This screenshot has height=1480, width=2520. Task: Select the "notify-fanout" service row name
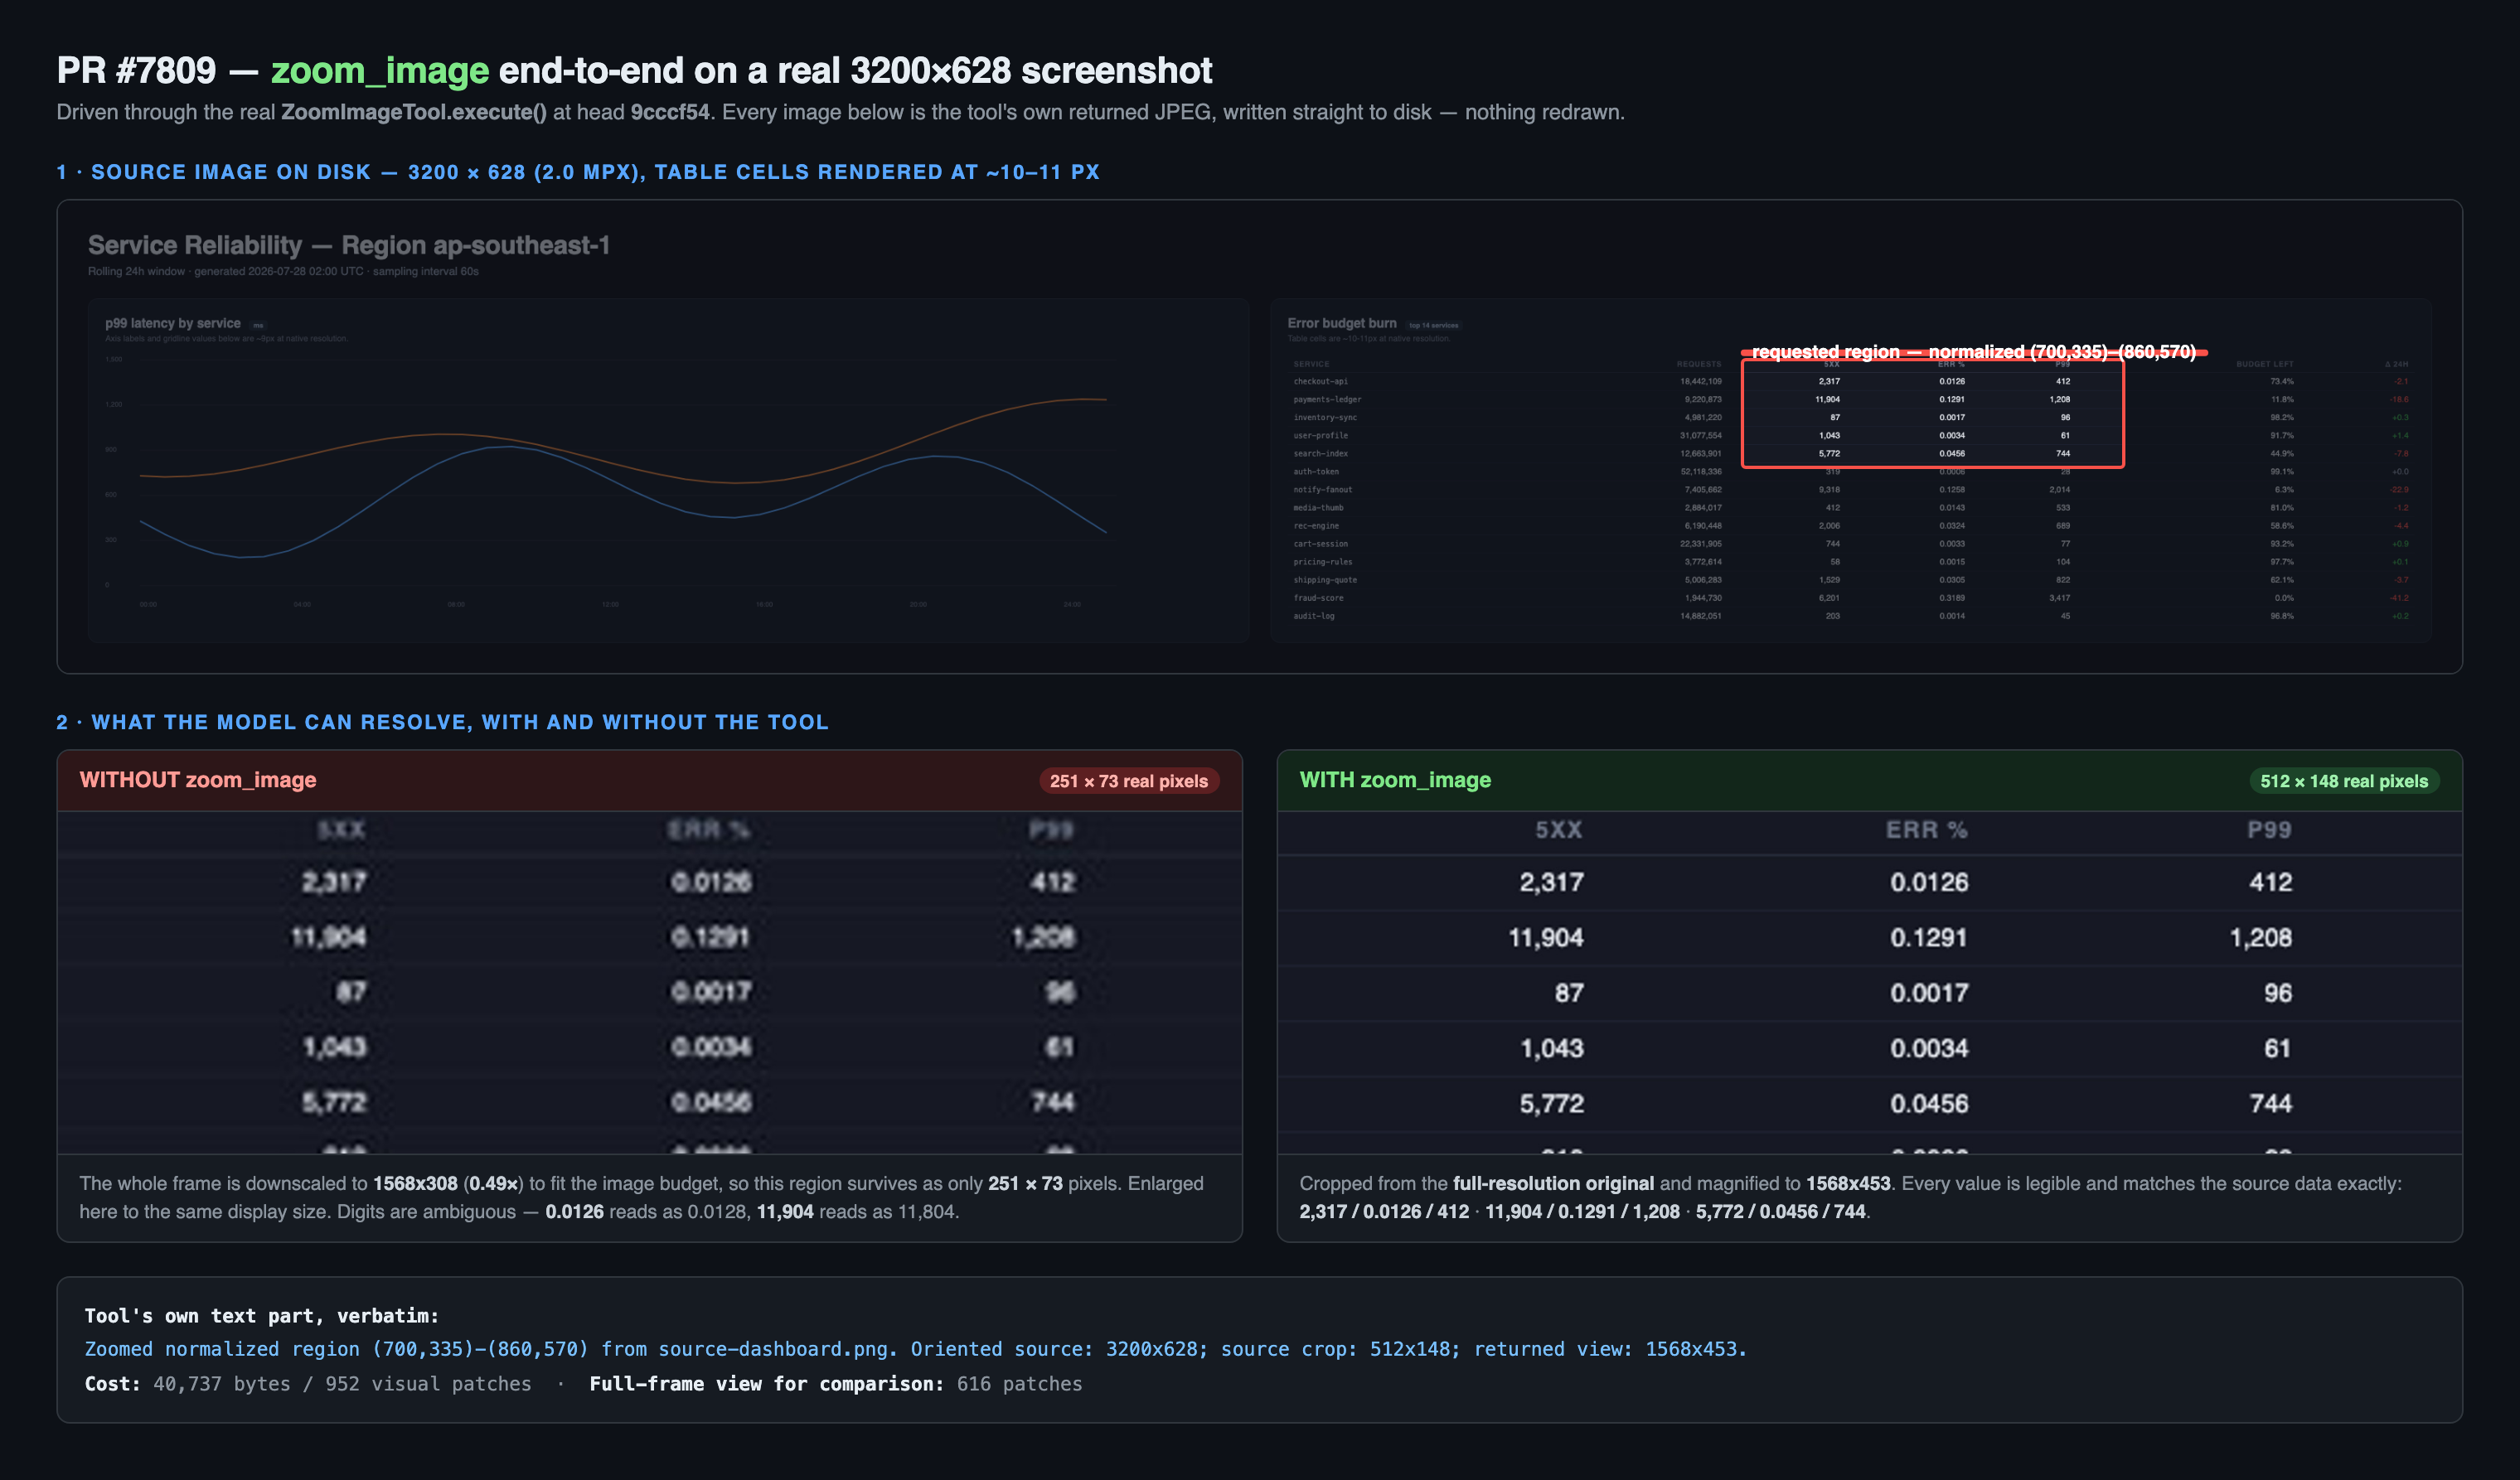click(1322, 489)
